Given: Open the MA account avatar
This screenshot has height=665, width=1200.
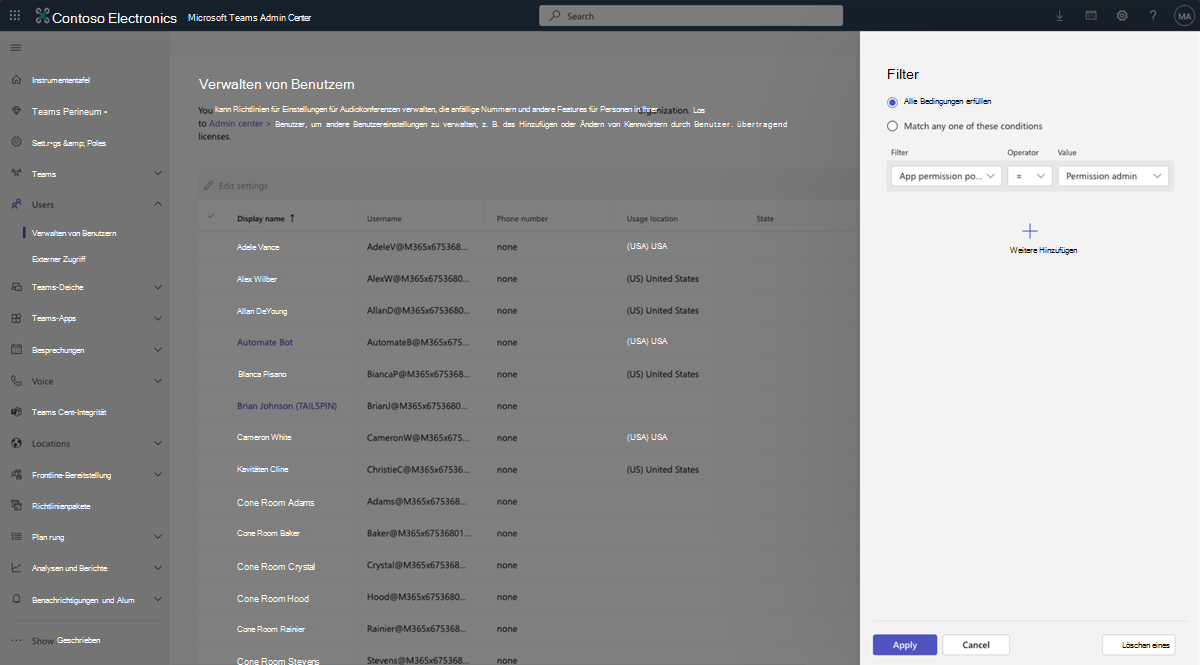Looking at the screenshot, I should 1182,16.
